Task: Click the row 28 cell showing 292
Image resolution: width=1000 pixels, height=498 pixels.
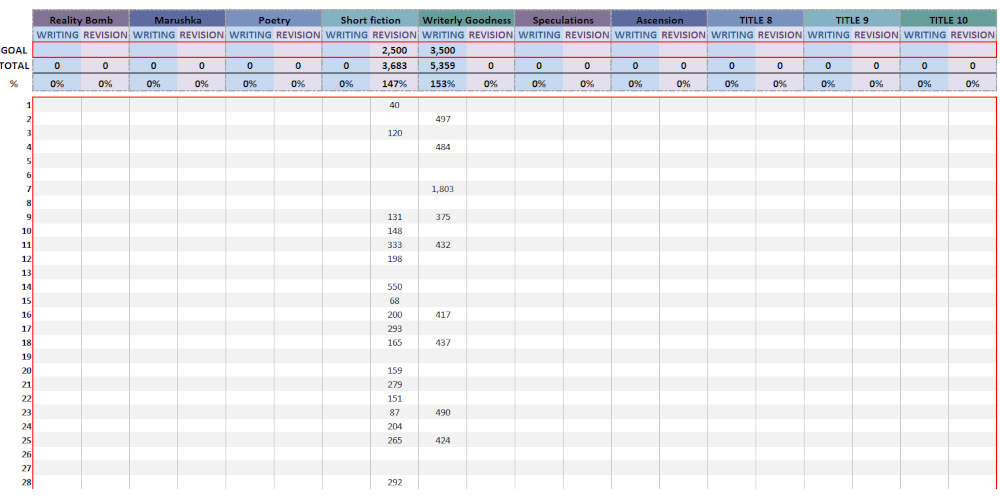Action: [394, 482]
